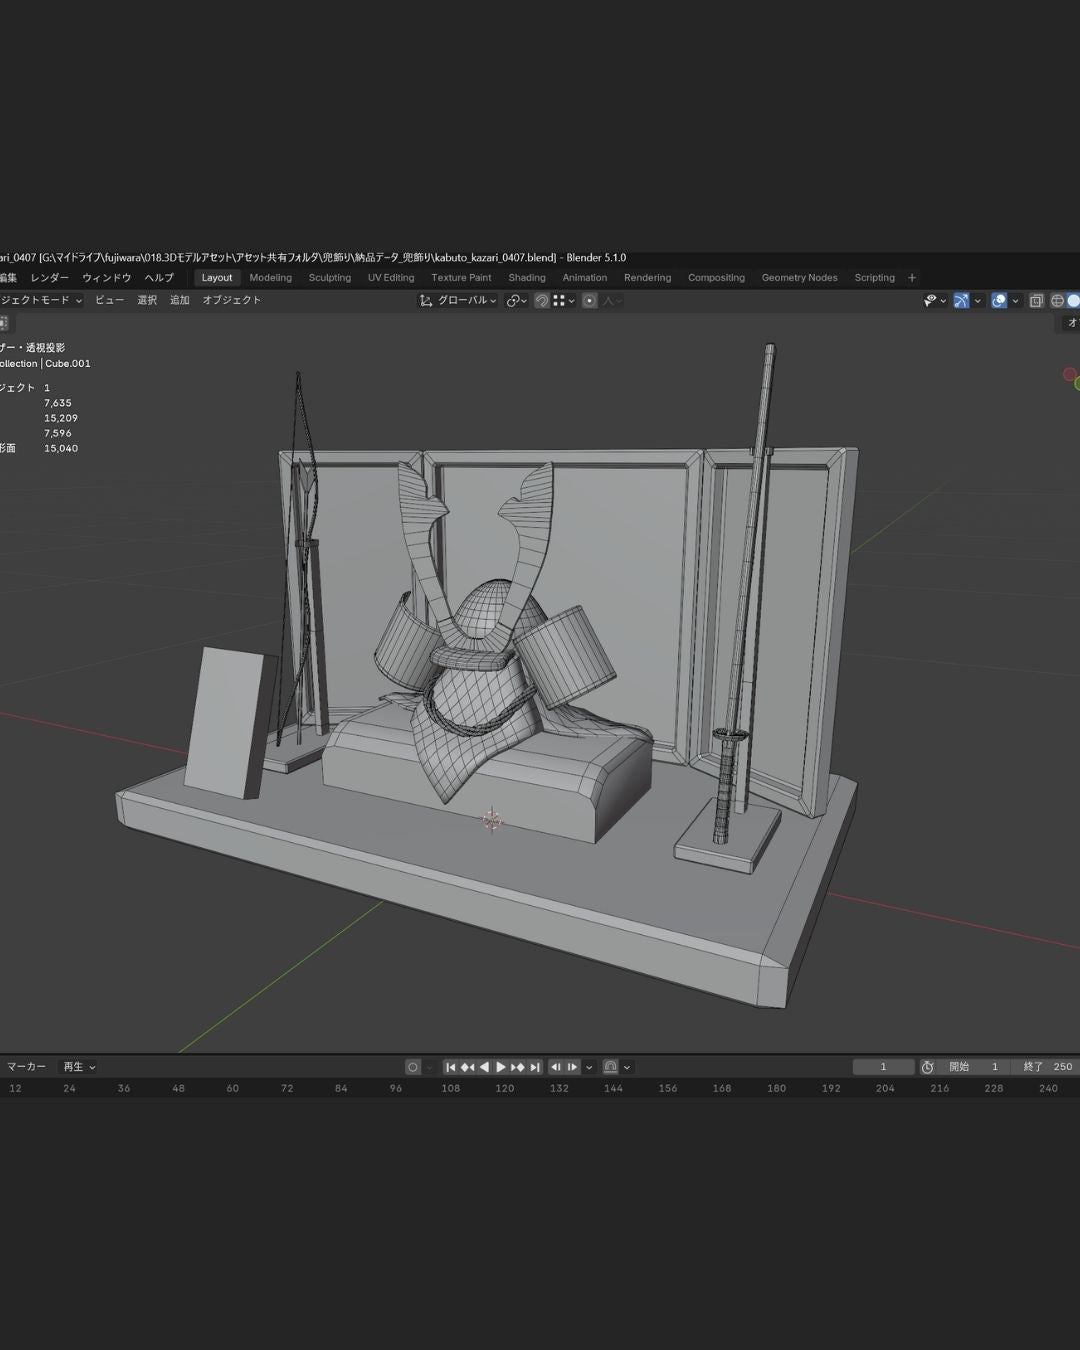1080x1350 pixels.
Task: Open timeline snapping options dropdown
Action: [627, 1067]
